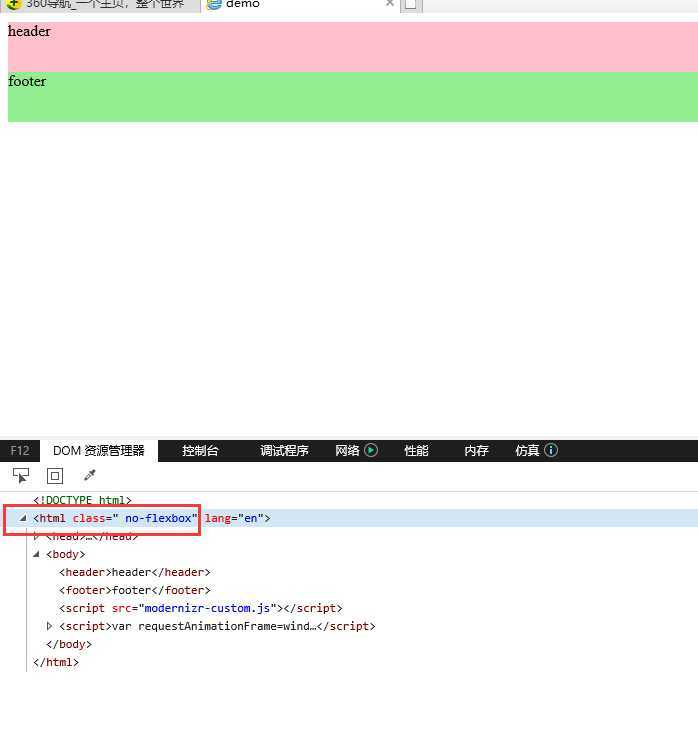Select the opening body tag row

66,554
